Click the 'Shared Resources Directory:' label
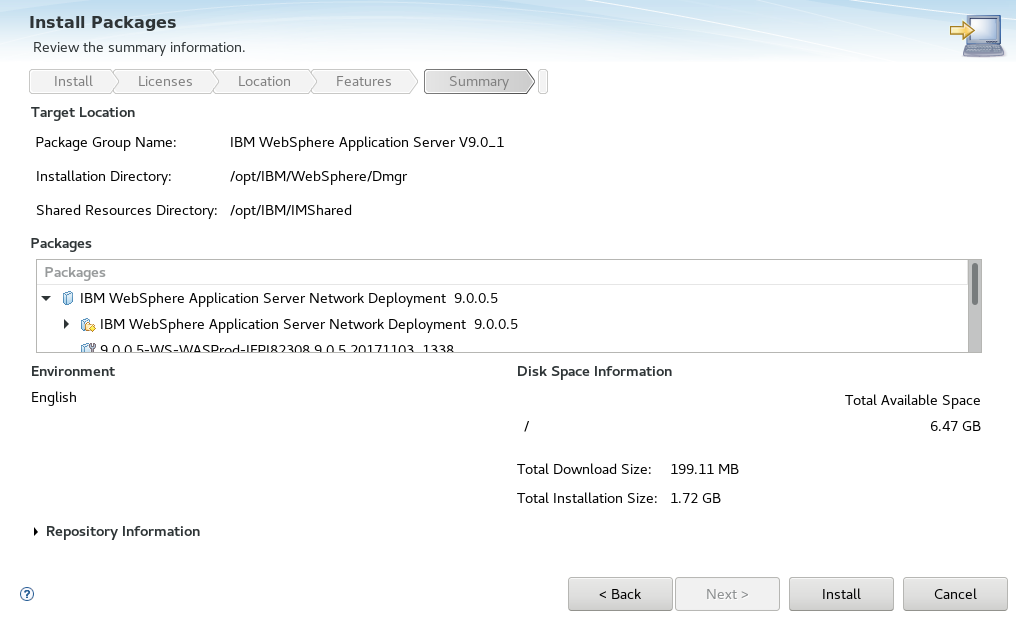Image resolution: width=1016 pixels, height=625 pixels. click(126, 210)
